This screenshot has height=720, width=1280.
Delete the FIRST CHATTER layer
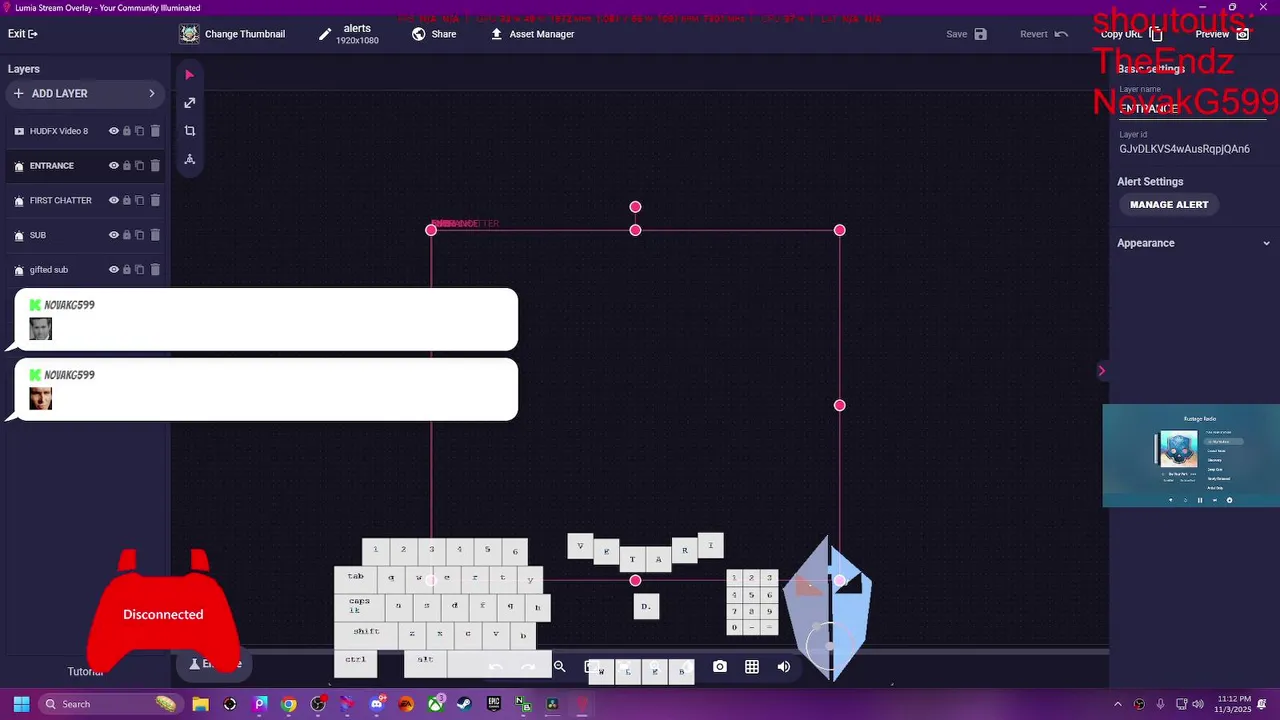155,200
